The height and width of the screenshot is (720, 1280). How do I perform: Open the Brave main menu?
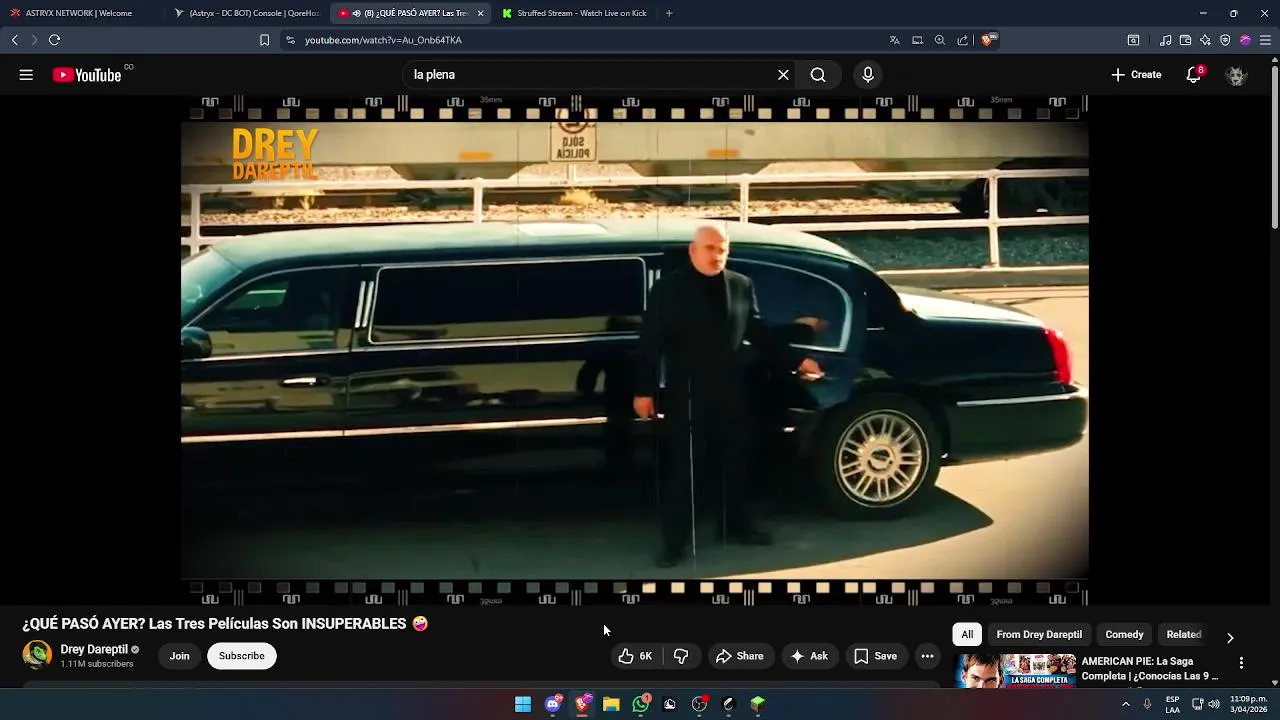point(1265,40)
